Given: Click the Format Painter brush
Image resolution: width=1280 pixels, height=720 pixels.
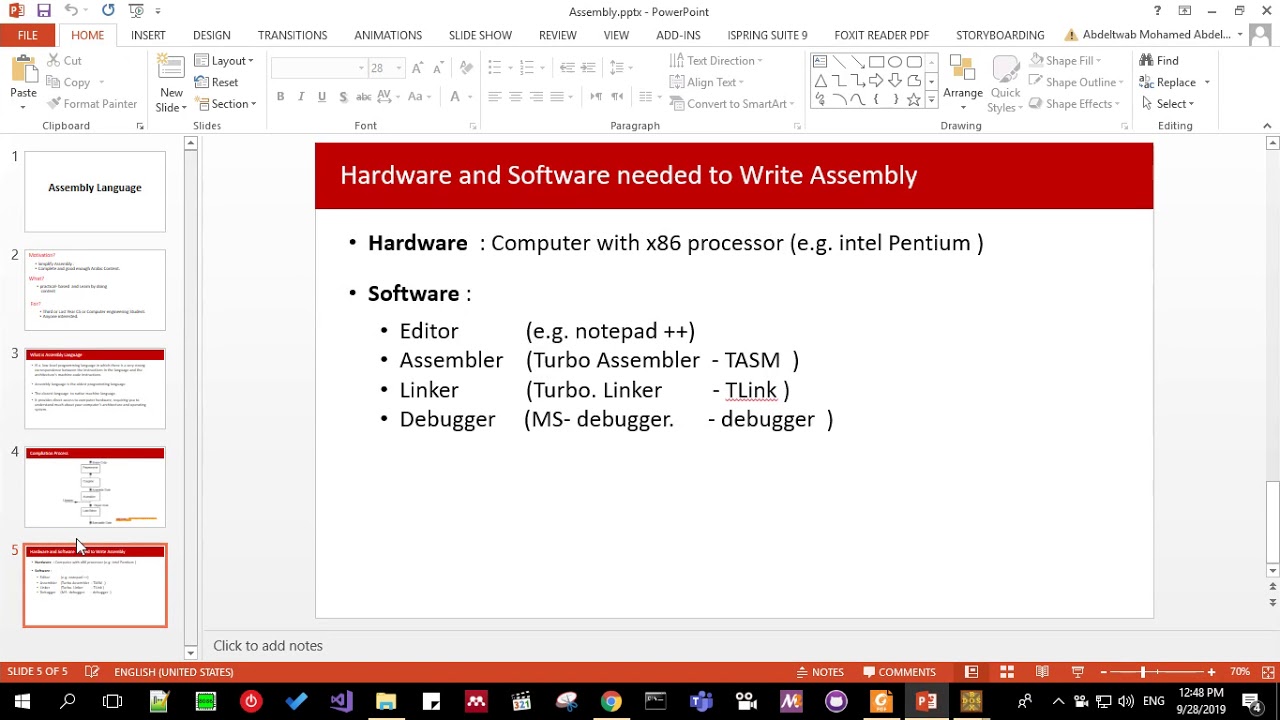Looking at the screenshot, I should click(91, 104).
